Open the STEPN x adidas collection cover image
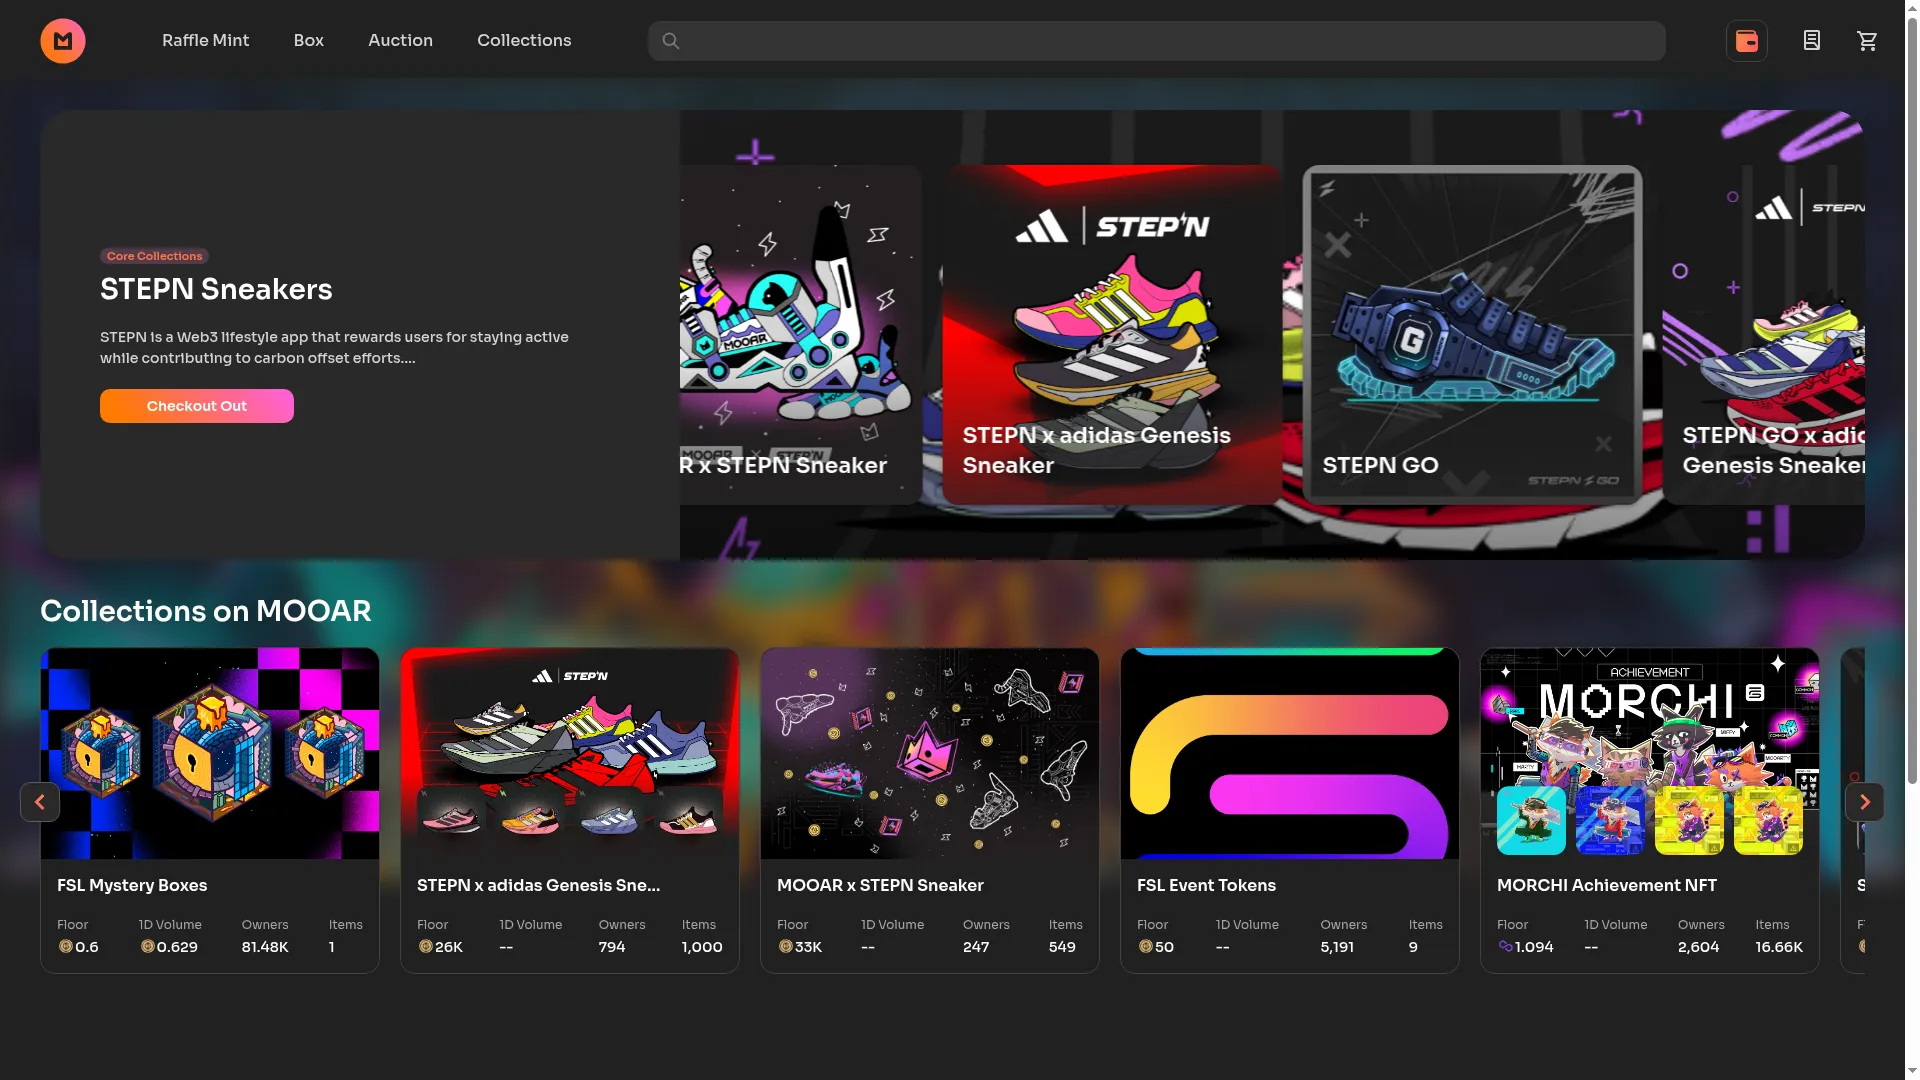This screenshot has height=1080, width=1920. [x=570, y=753]
